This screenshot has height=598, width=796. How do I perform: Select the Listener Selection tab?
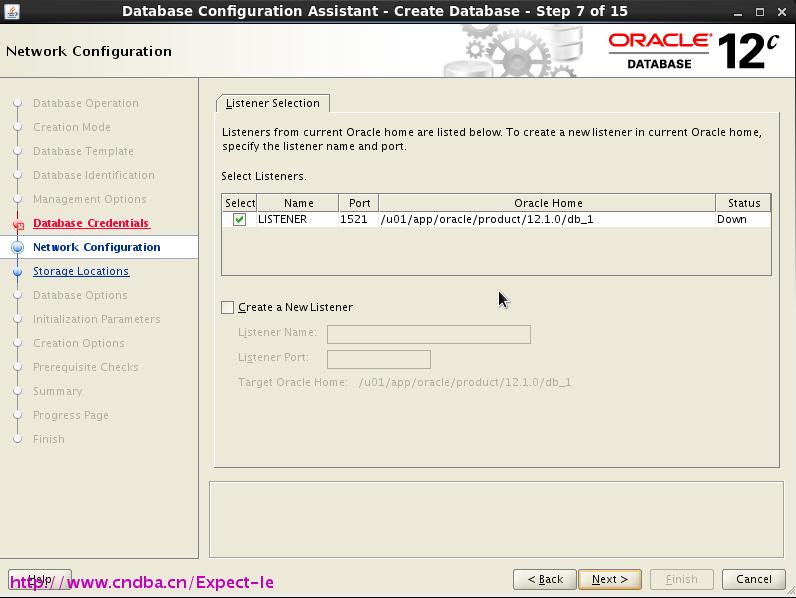[273, 103]
